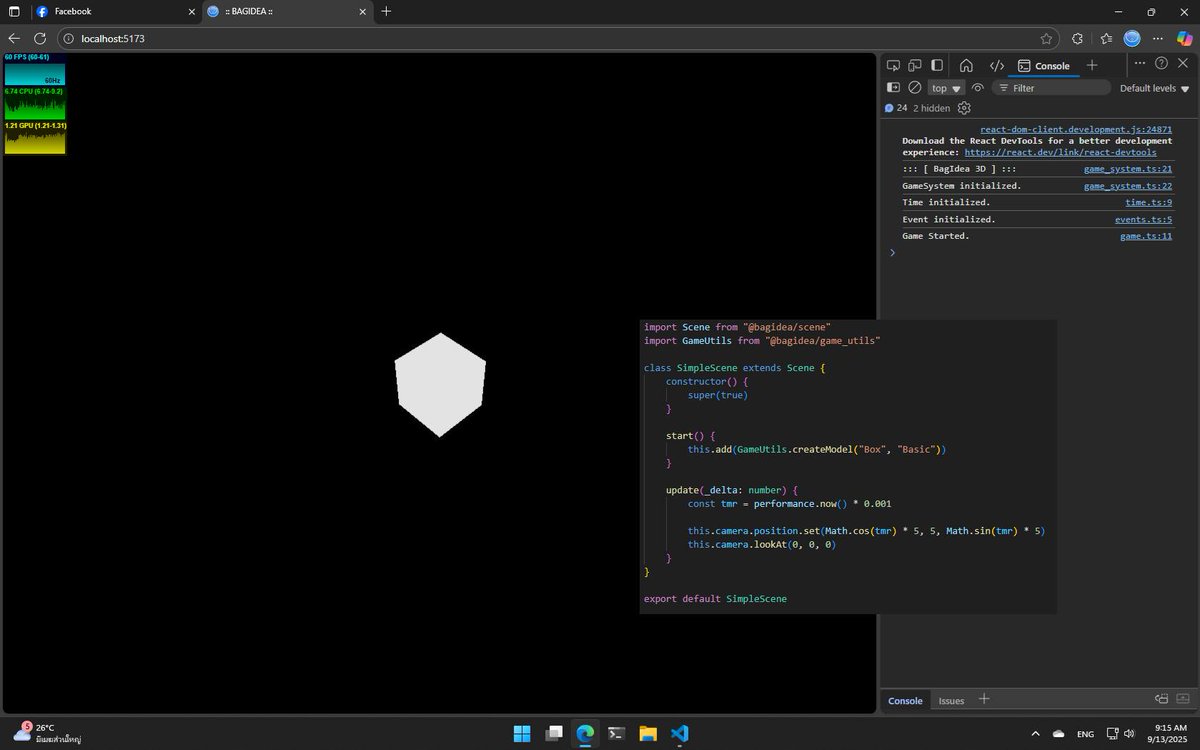Open the ENG language switcher
1200x750 pixels.
click(x=1085, y=733)
